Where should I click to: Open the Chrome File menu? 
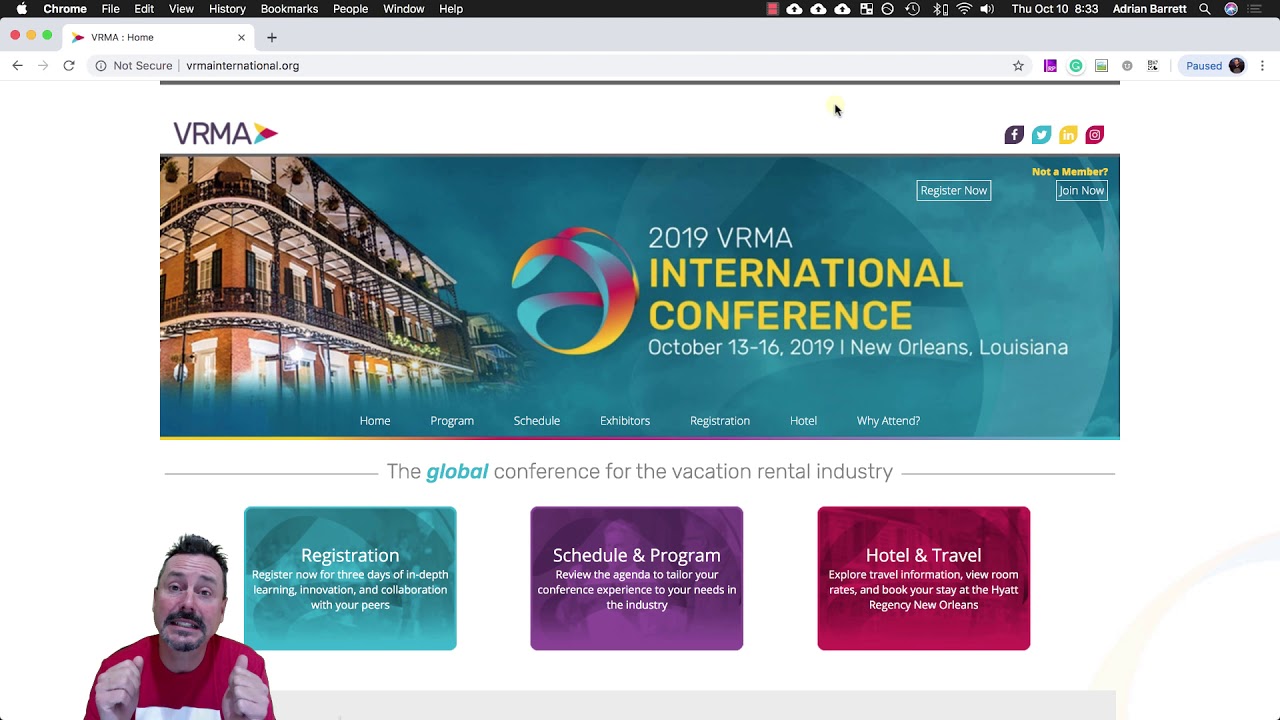coord(110,9)
